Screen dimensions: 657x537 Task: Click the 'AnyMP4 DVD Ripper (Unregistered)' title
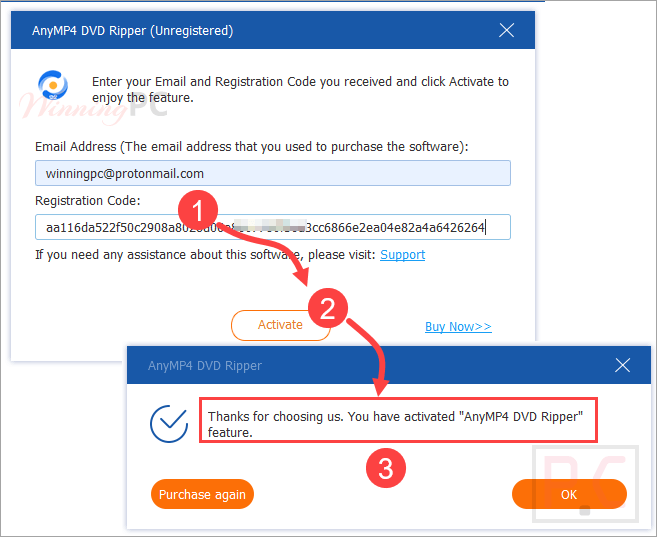[132, 31]
